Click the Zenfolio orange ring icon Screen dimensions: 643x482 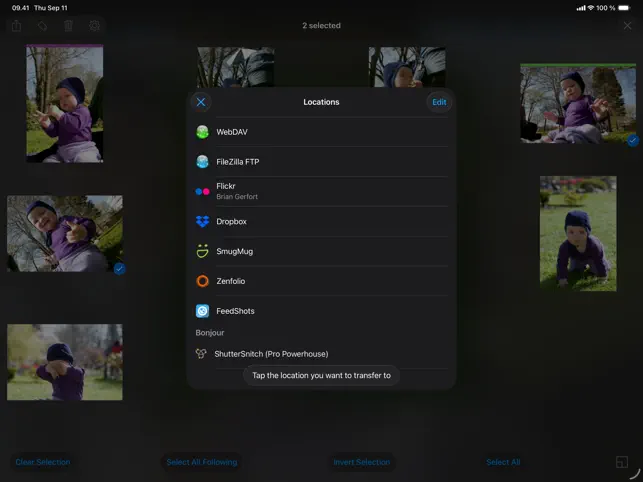pyautogui.click(x=203, y=281)
